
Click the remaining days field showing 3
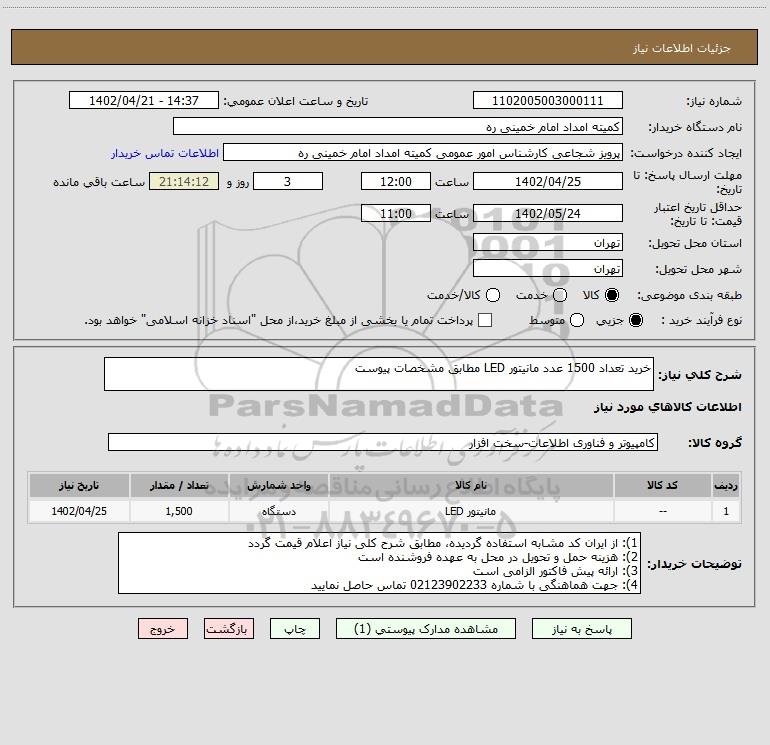click(288, 181)
